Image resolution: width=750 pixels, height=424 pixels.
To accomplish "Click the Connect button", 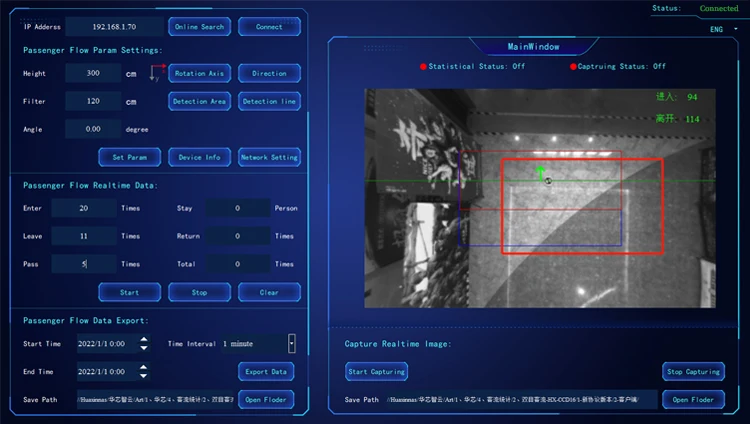I will (269, 27).
